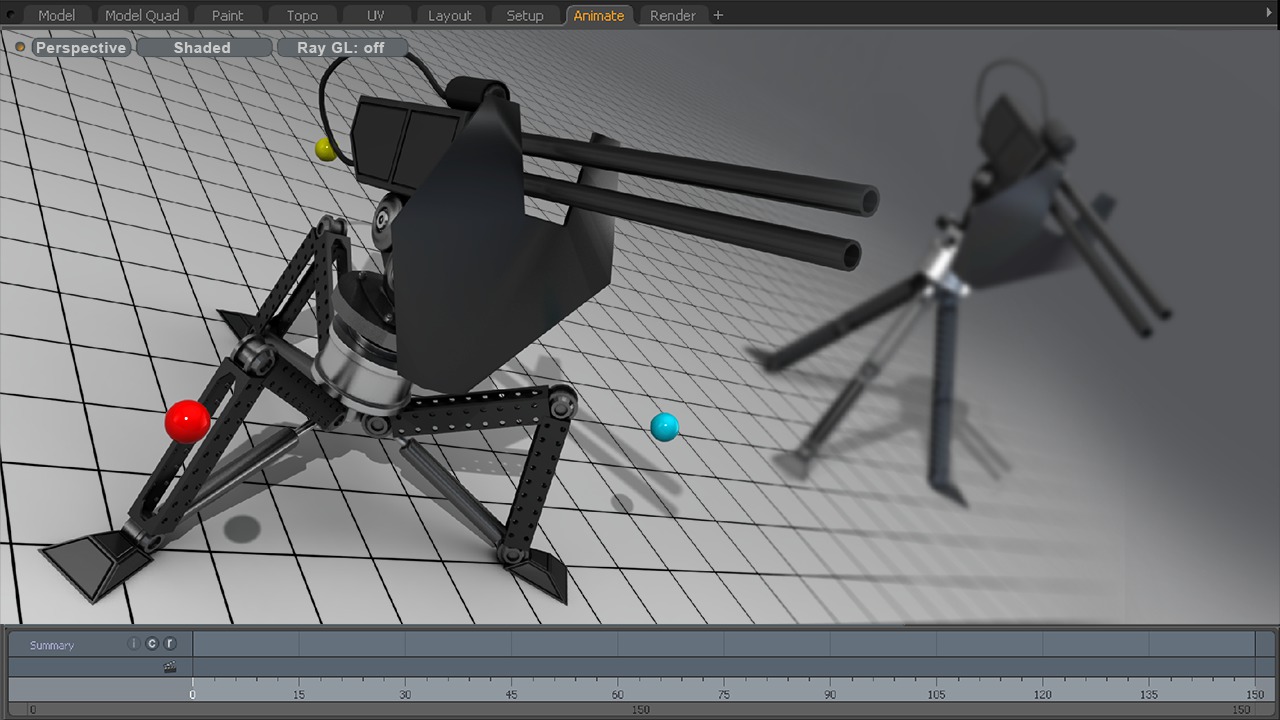Open the Render tab
The image size is (1280, 720).
tap(672, 15)
